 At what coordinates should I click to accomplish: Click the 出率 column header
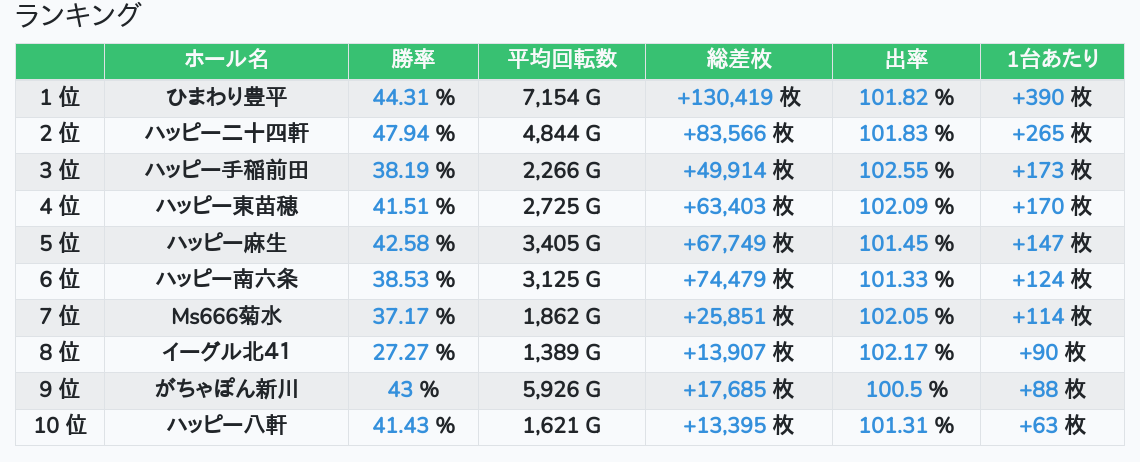(906, 60)
